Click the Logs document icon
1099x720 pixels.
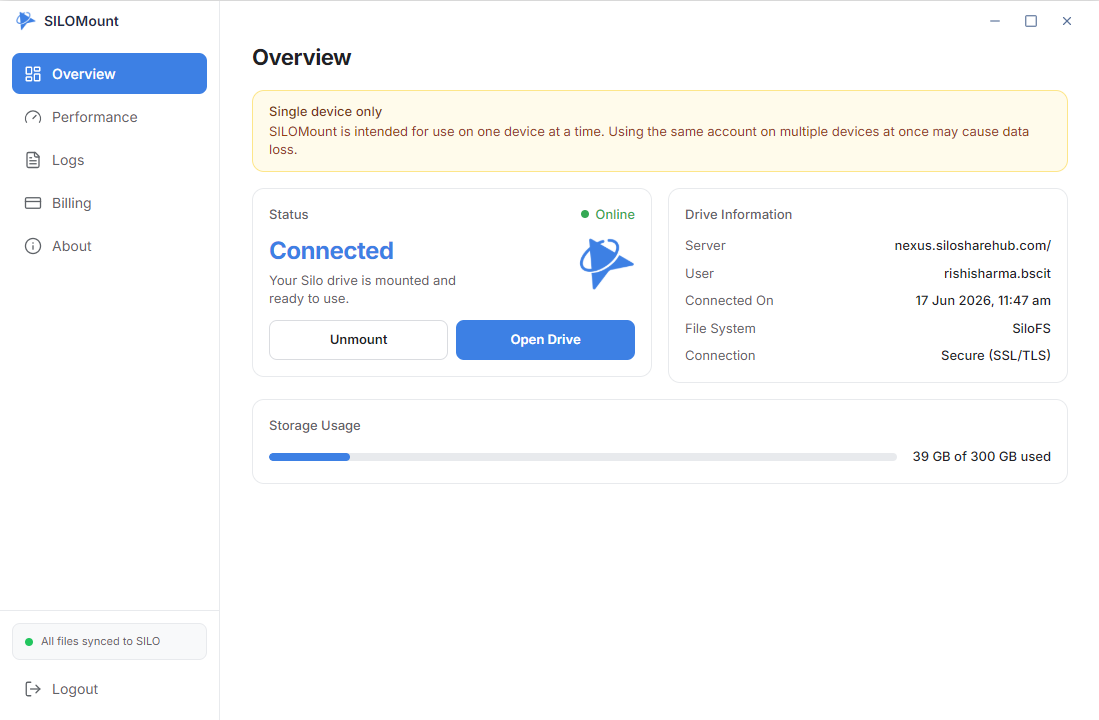tap(33, 160)
